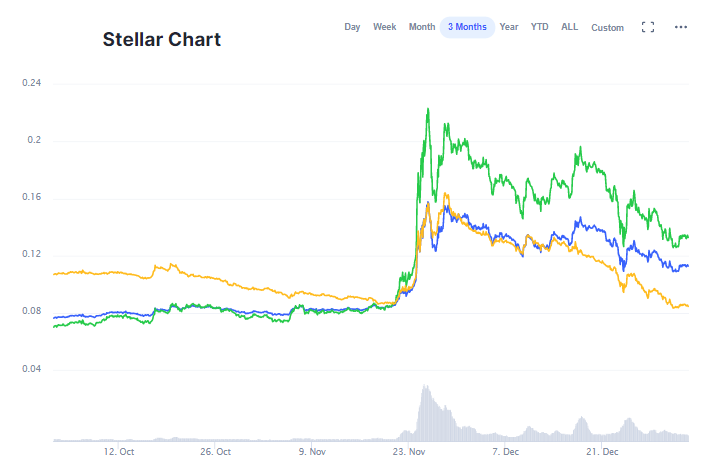Choose the Month time range
The width and height of the screenshot is (719, 467).
(422, 27)
